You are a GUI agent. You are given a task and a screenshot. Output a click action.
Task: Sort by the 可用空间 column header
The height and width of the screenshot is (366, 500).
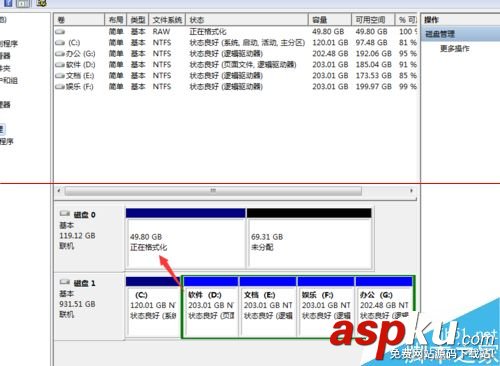click(373, 20)
